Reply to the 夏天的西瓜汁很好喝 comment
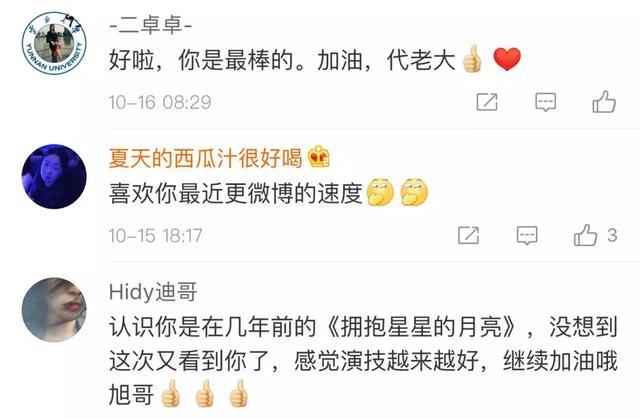This screenshot has width=640, height=419. (x=527, y=235)
